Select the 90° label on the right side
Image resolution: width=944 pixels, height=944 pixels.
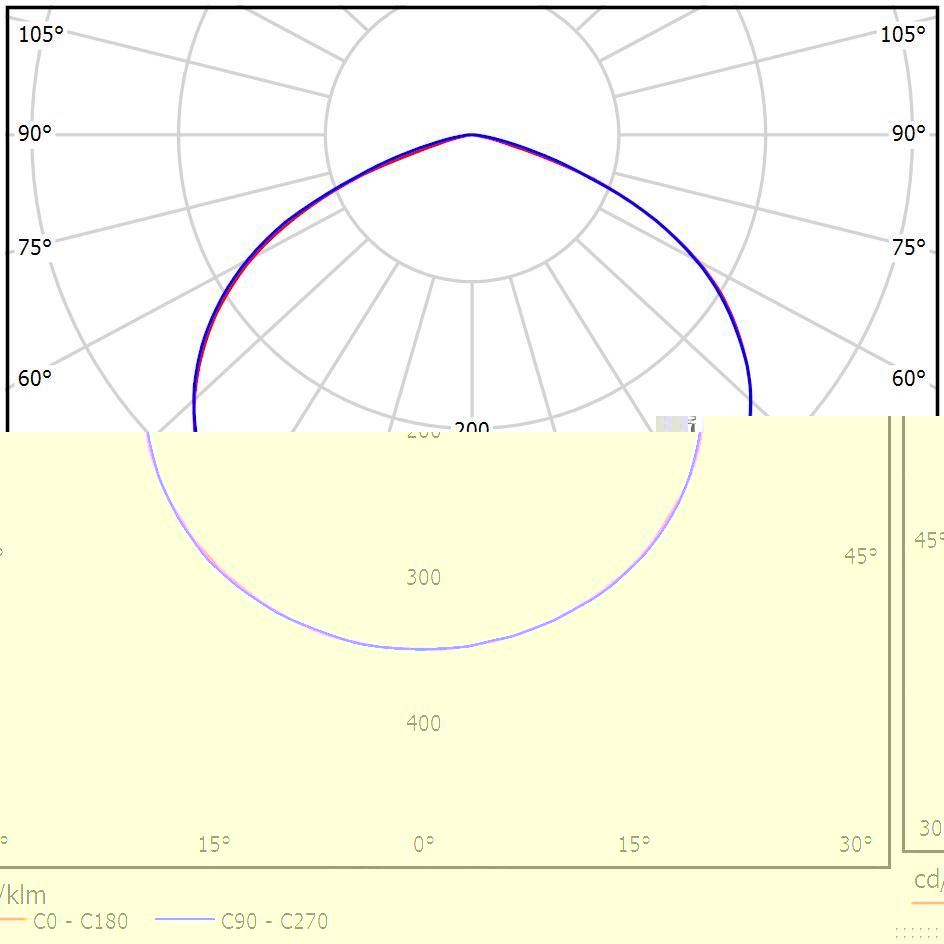908,134
